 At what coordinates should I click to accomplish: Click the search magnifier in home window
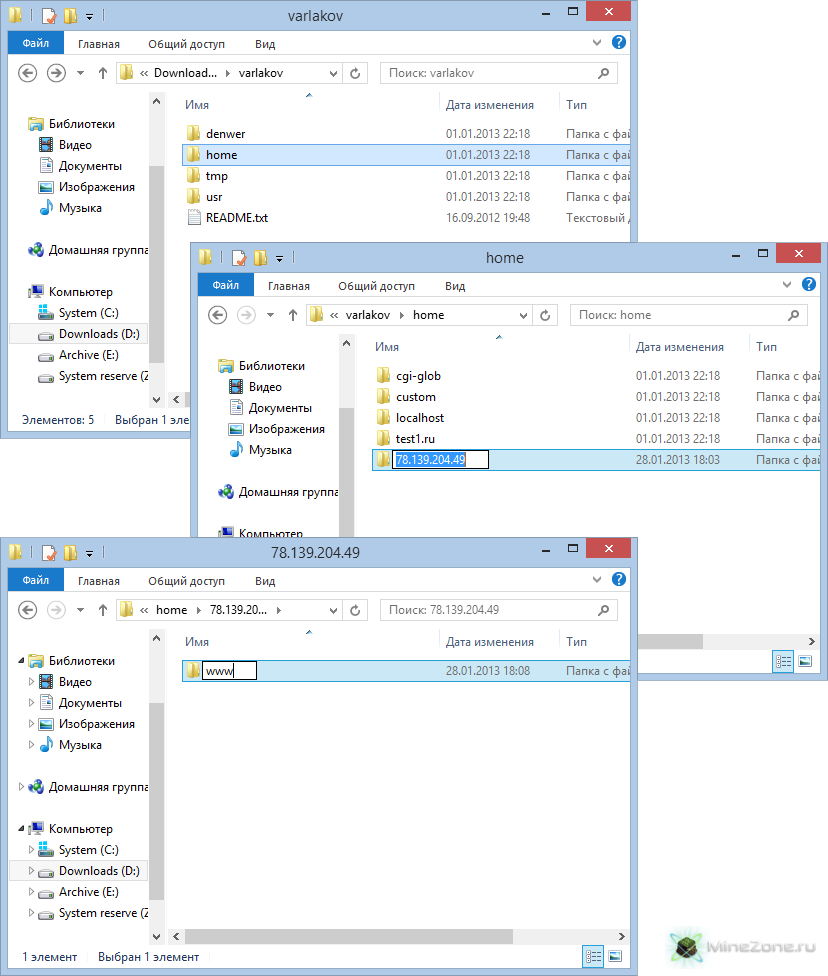[x=793, y=315]
